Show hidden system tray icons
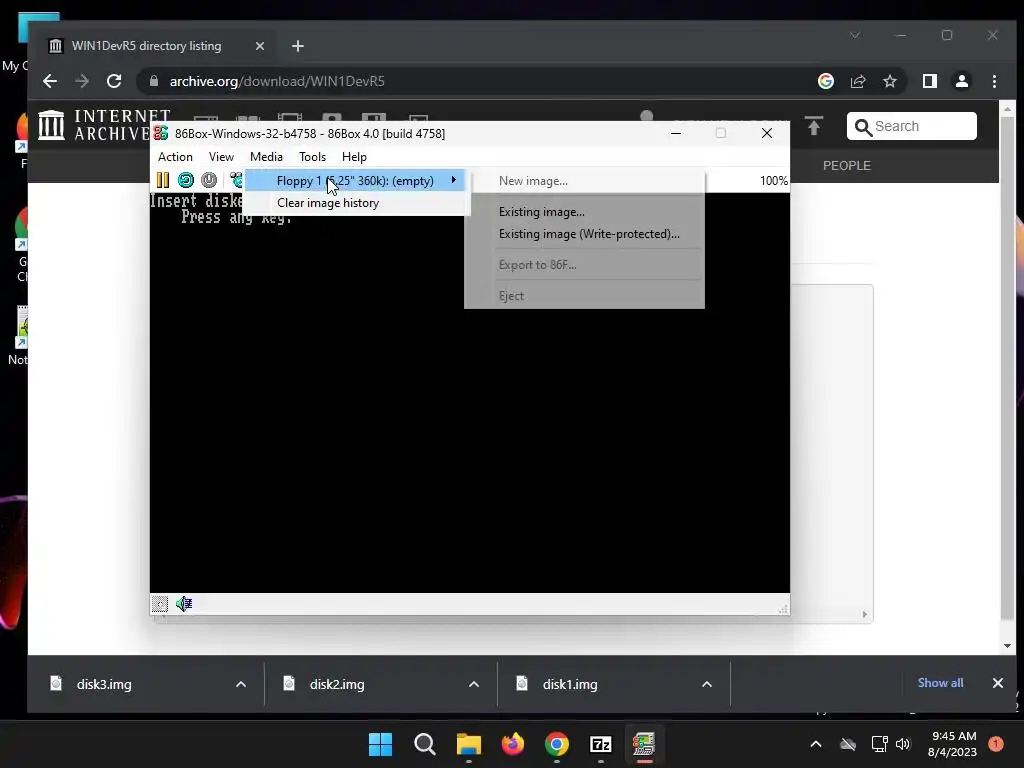The height and width of the screenshot is (768, 1024). click(816, 744)
